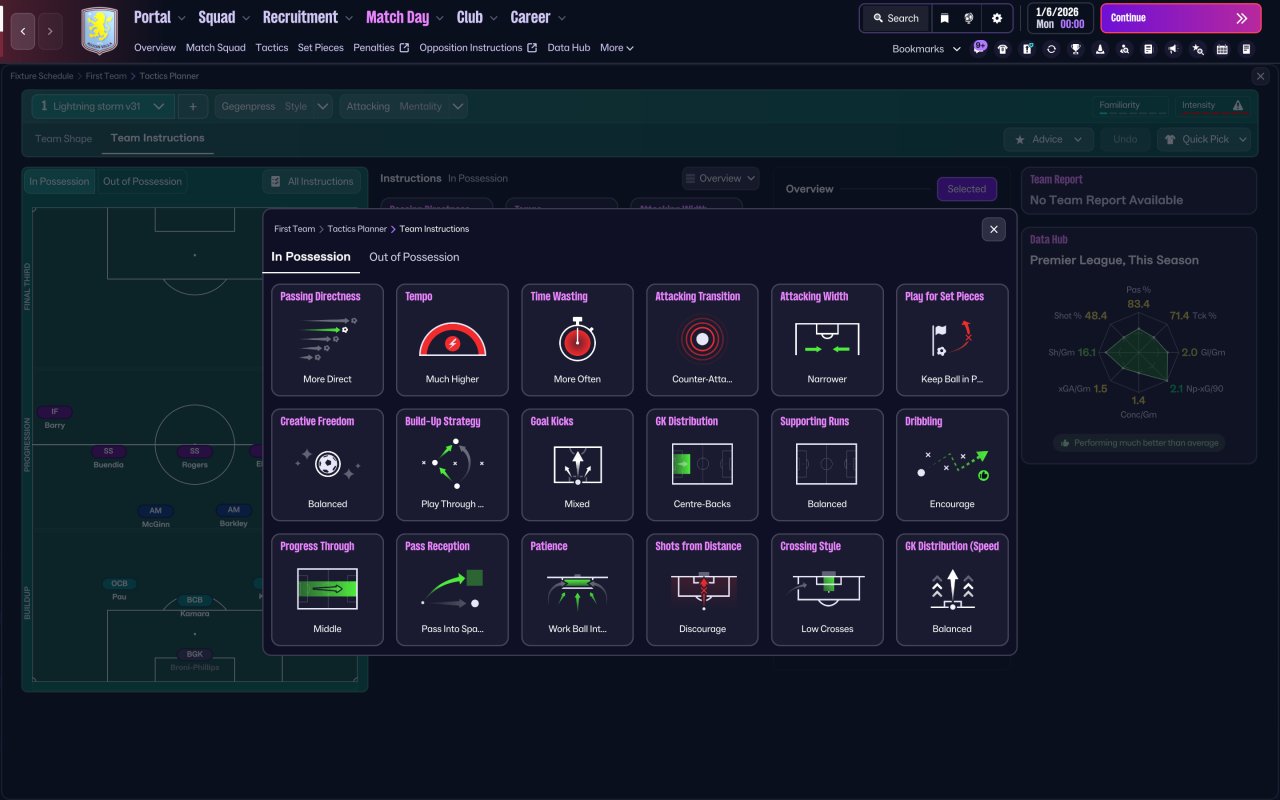Click the Continue button
The height and width of the screenshot is (800, 1280).
[1181, 18]
